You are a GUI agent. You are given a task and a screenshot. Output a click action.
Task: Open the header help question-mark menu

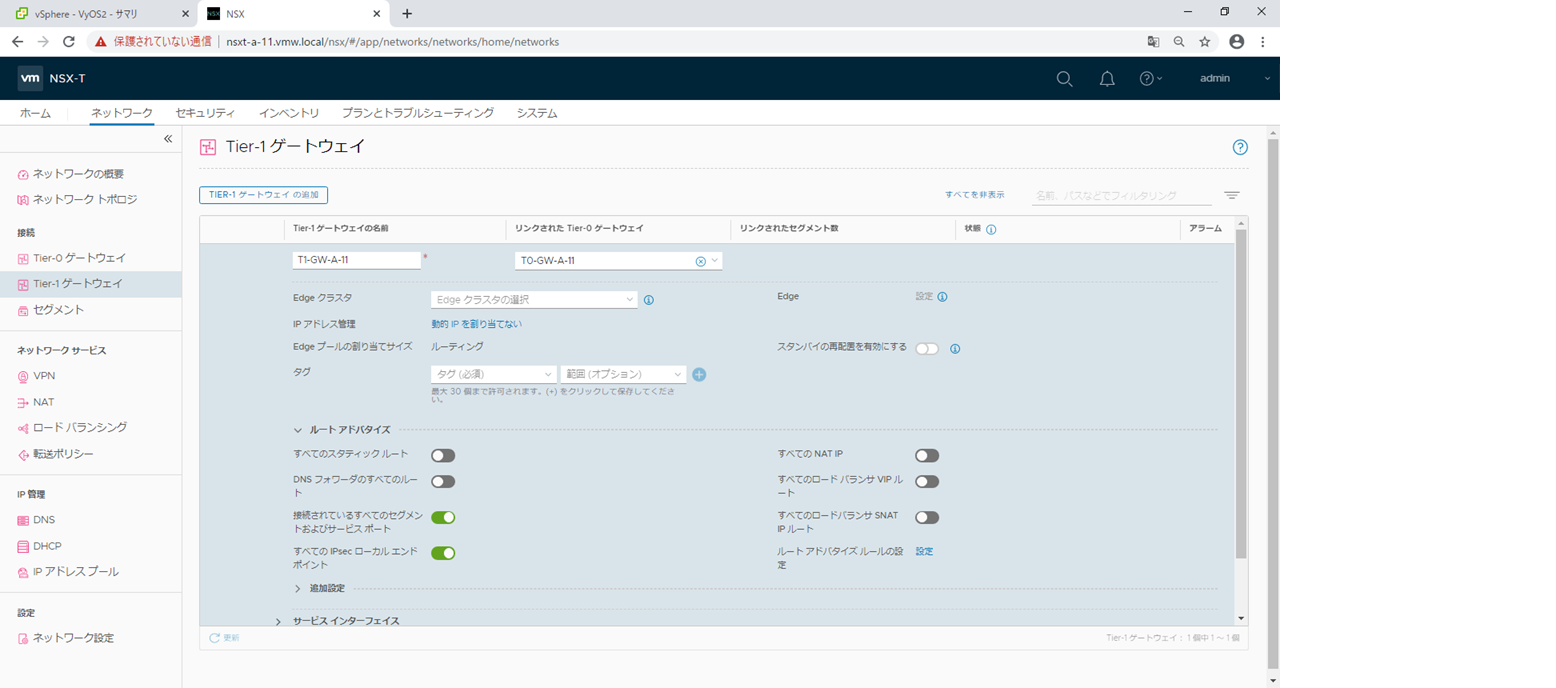pos(1151,78)
